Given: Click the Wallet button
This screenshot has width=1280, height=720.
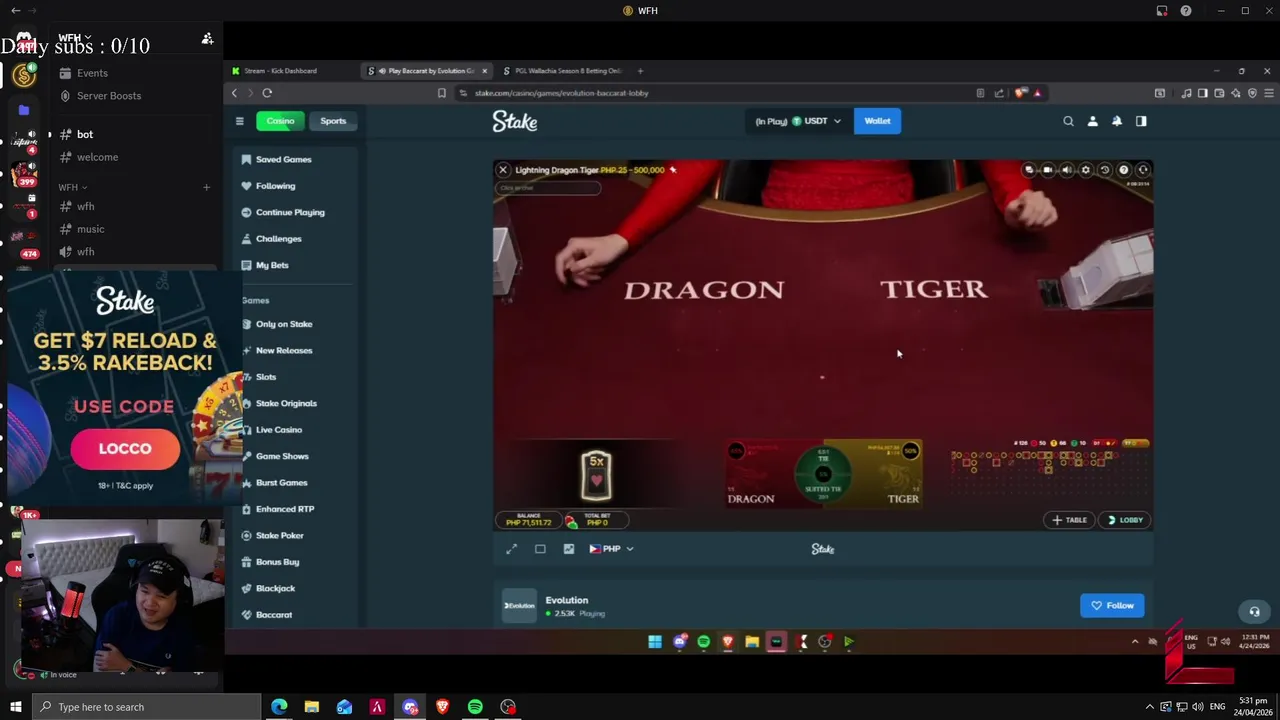Looking at the screenshot, I should (877, 121).
